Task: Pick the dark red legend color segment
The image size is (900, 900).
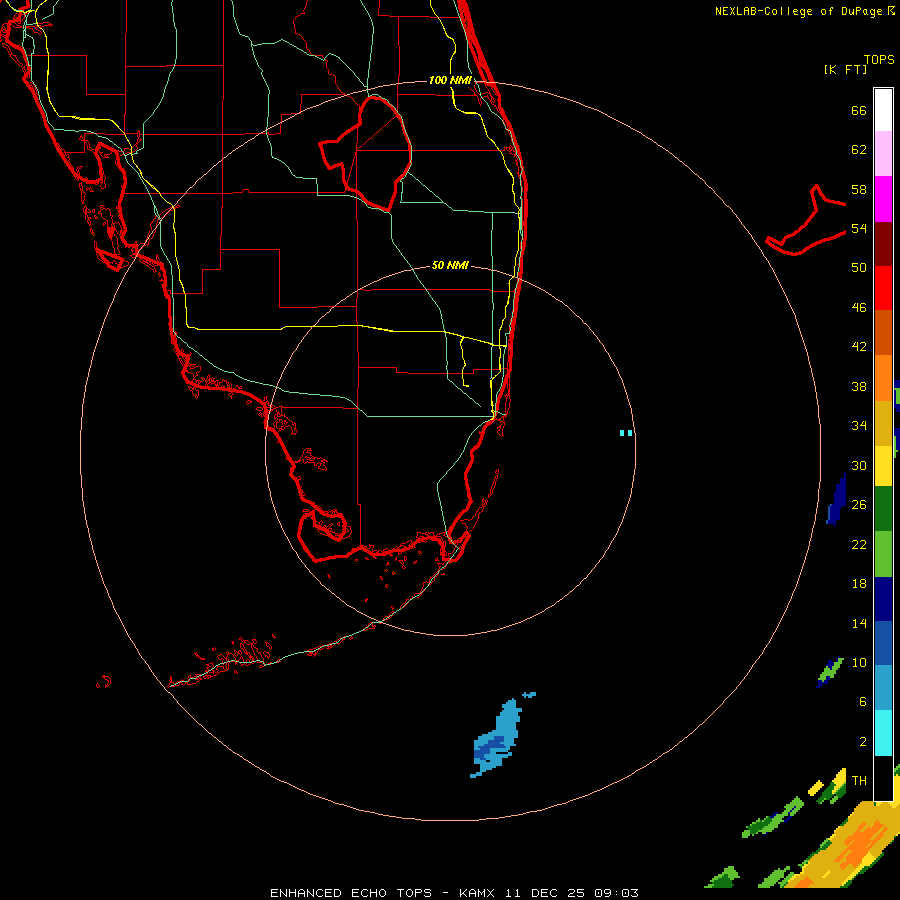Action: [883, 243]
